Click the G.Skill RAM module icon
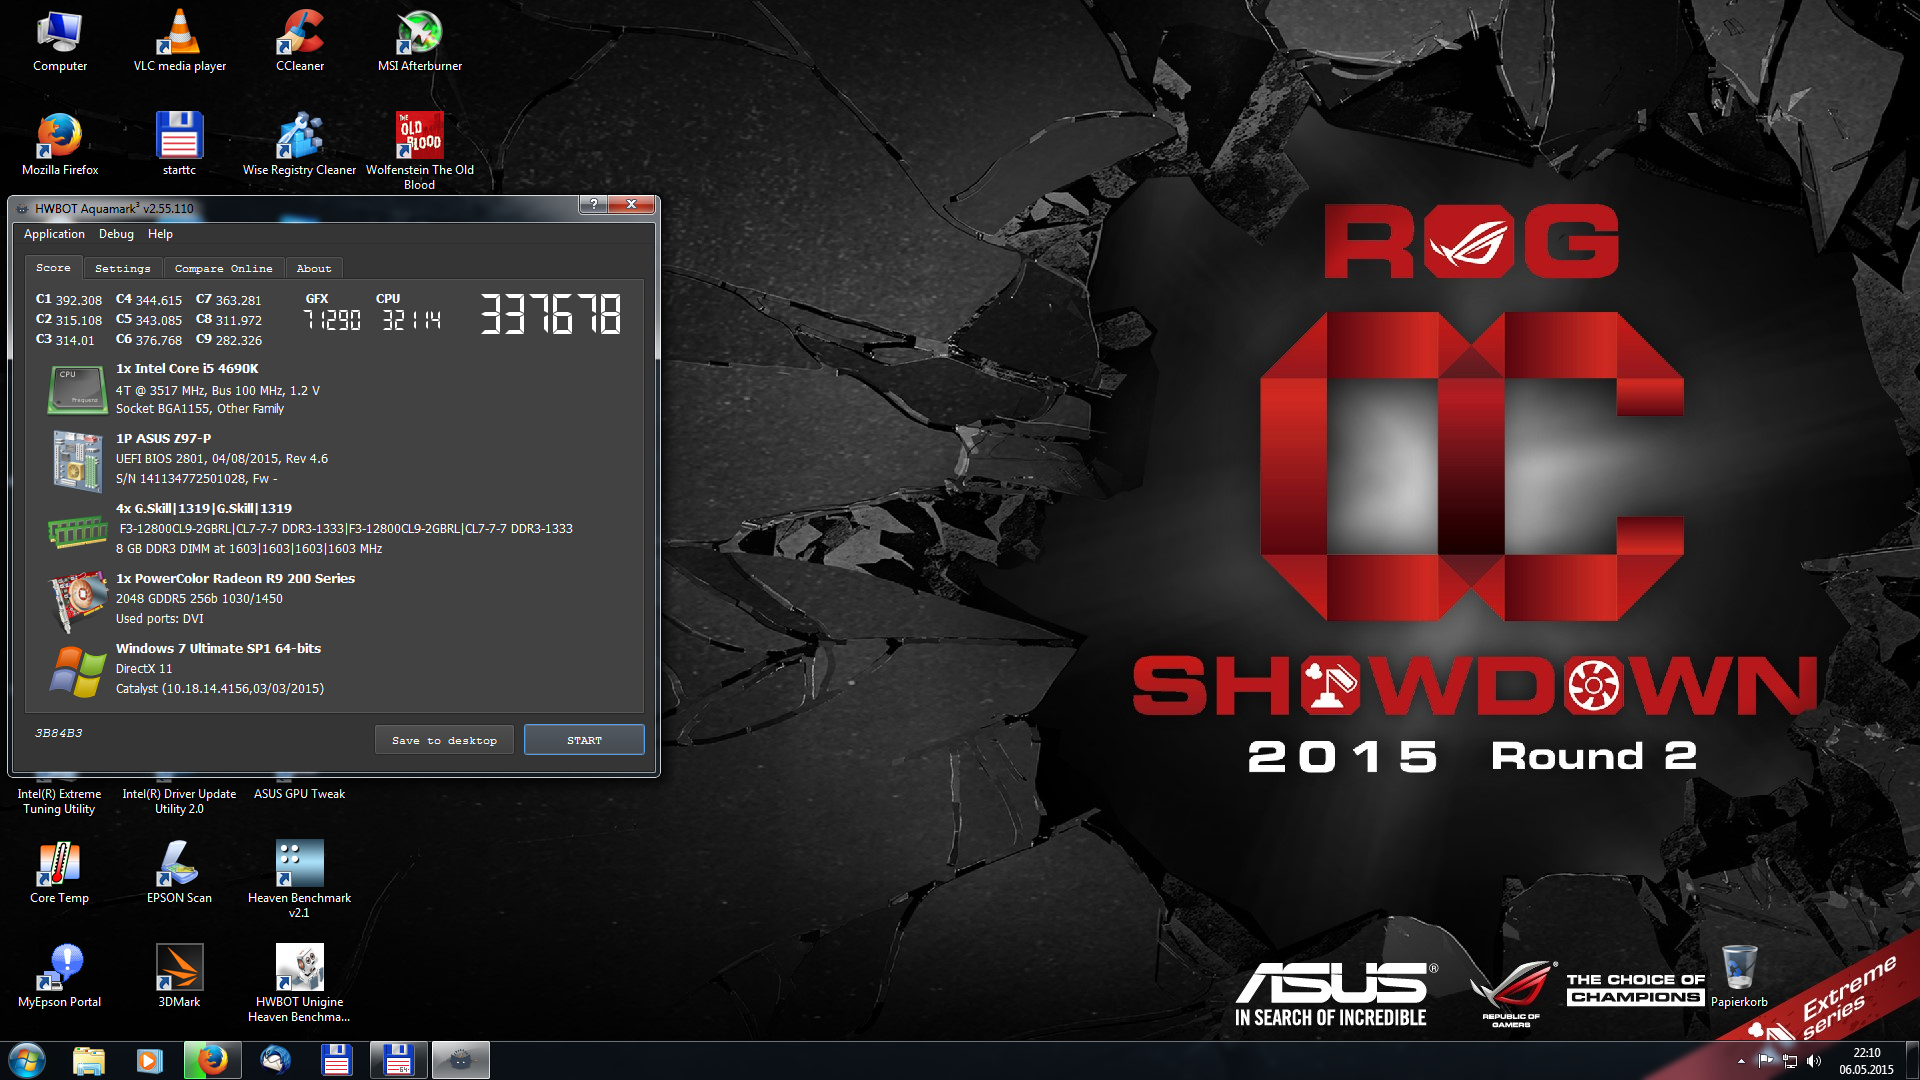The width and height of the screenshot is (1920, 1080). pos(78,531)
